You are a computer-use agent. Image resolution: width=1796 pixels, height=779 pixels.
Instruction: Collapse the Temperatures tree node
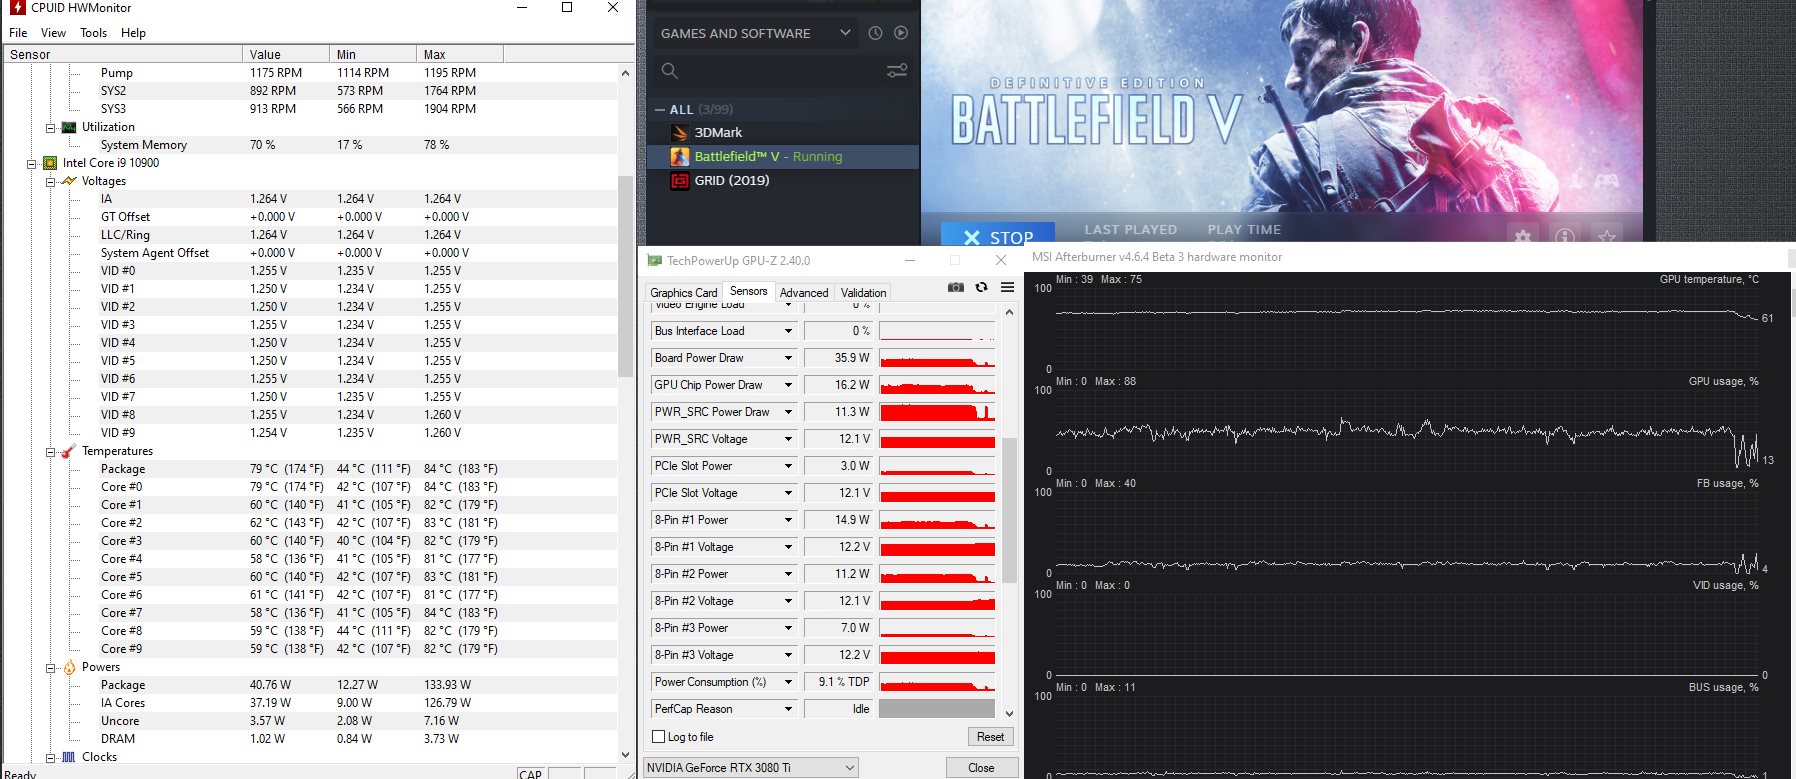click(50, 452)
